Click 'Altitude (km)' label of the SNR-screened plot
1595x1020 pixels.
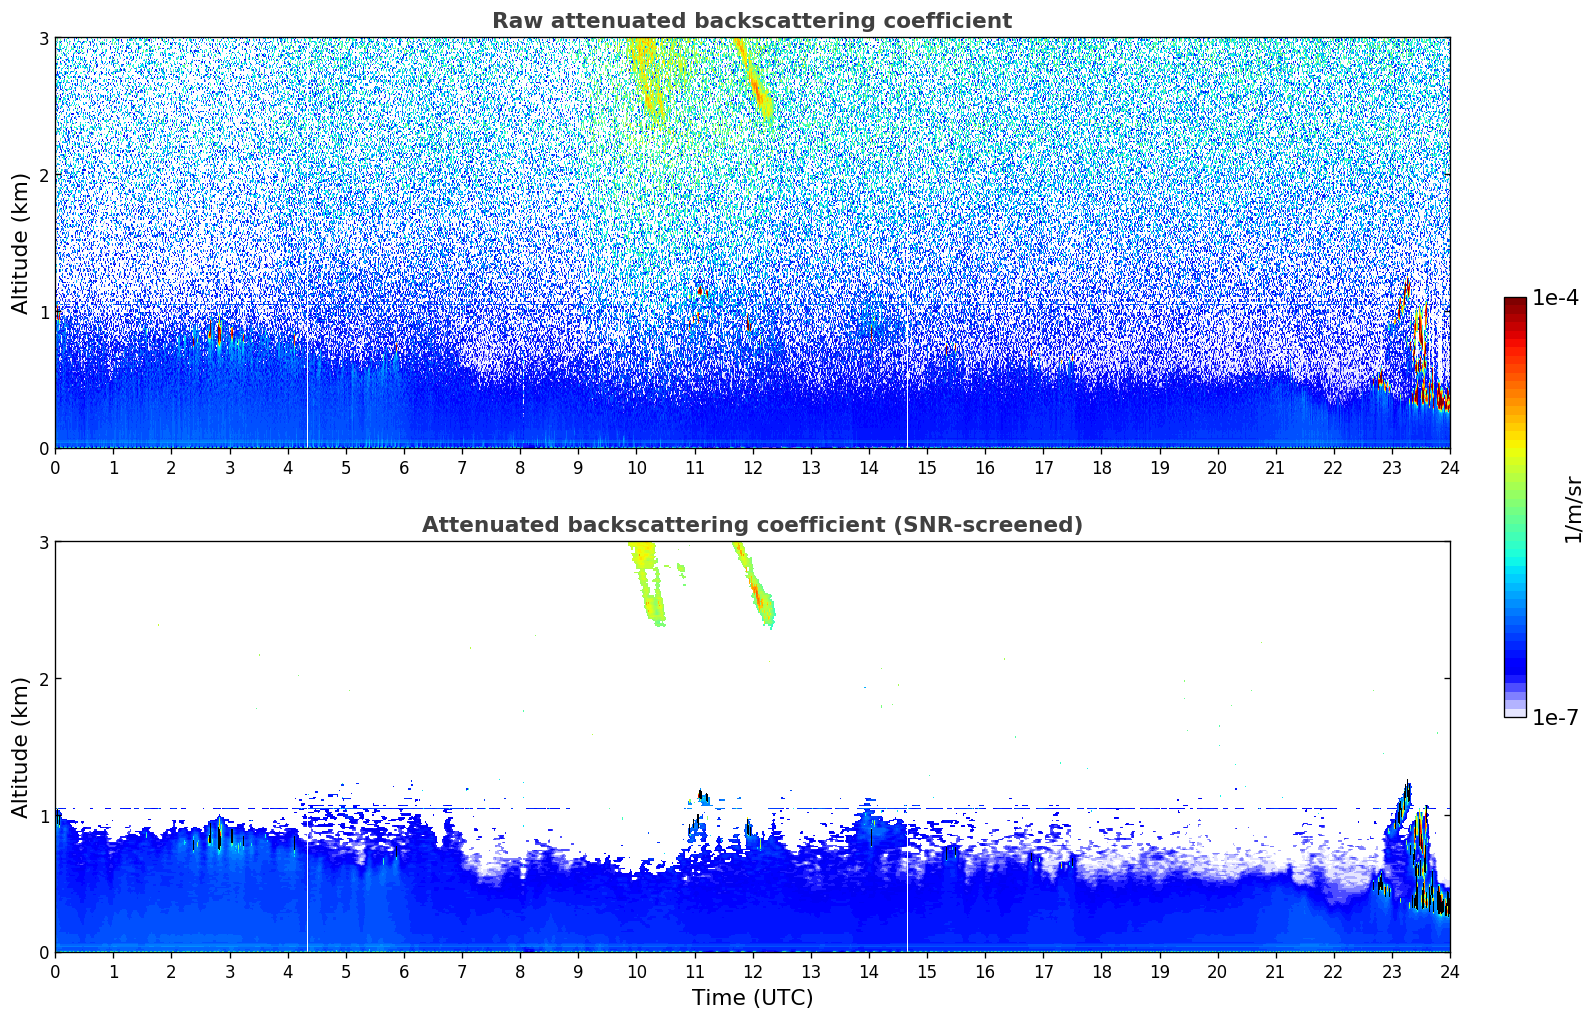(x=21, y=747)
